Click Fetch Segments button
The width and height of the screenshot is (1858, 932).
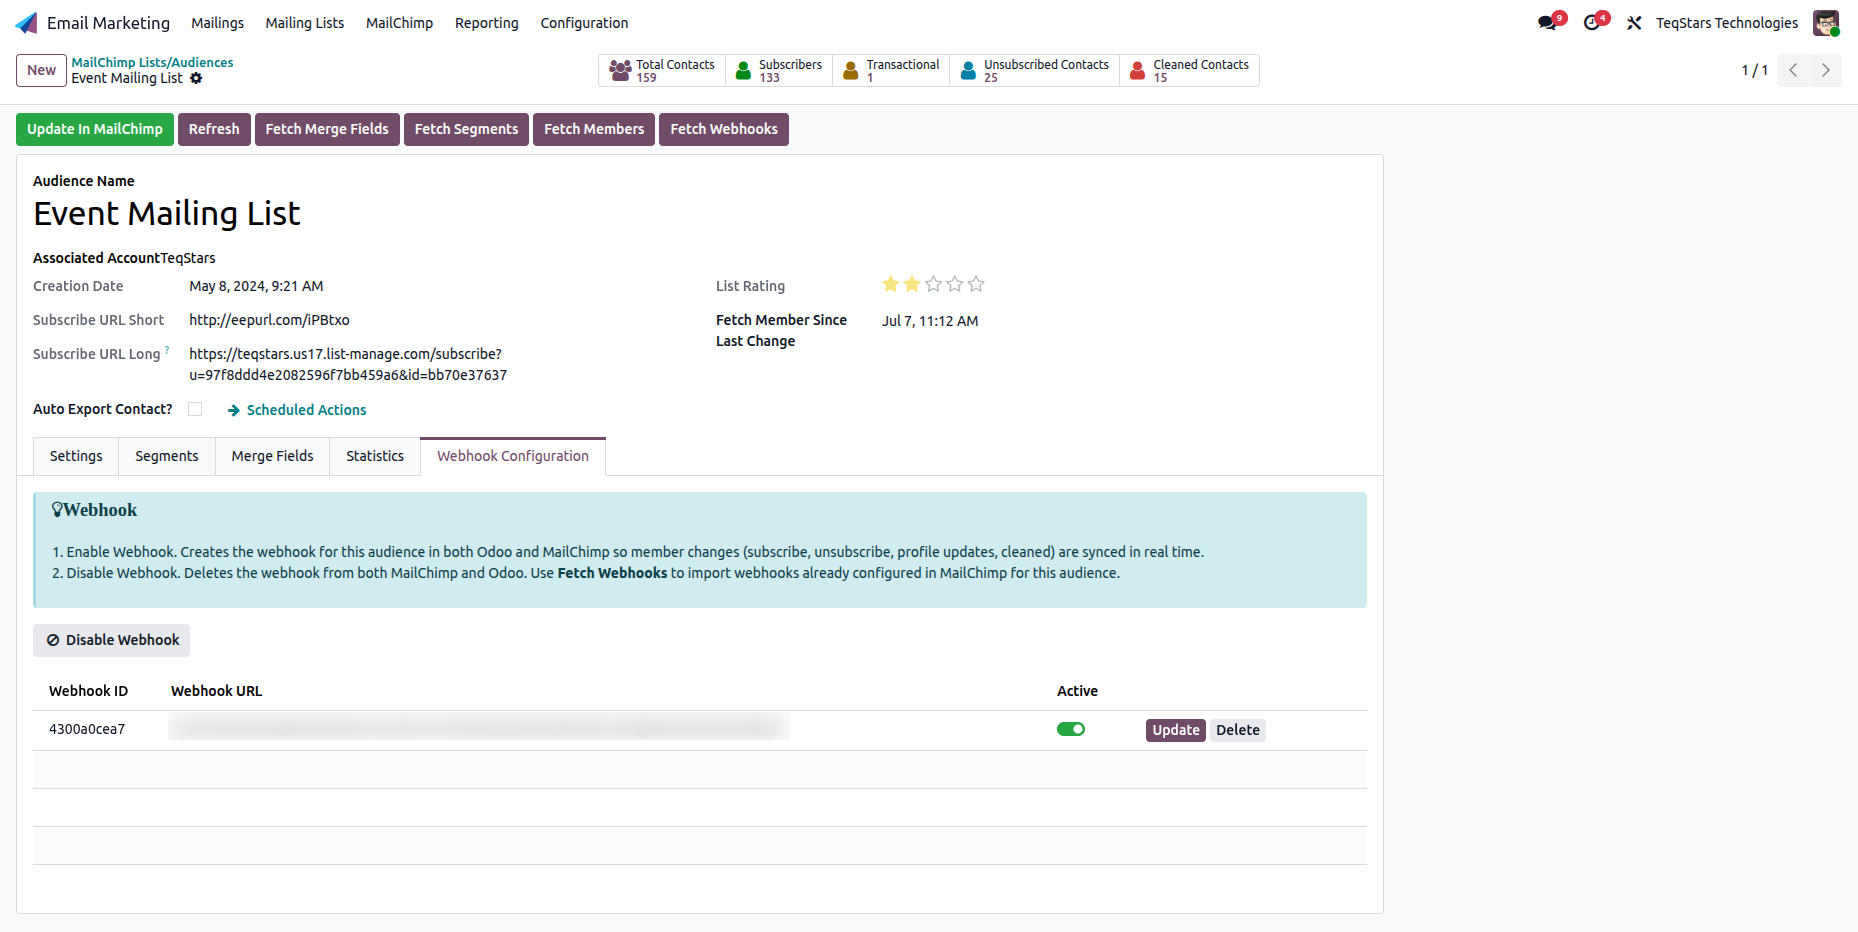(466, 129)
